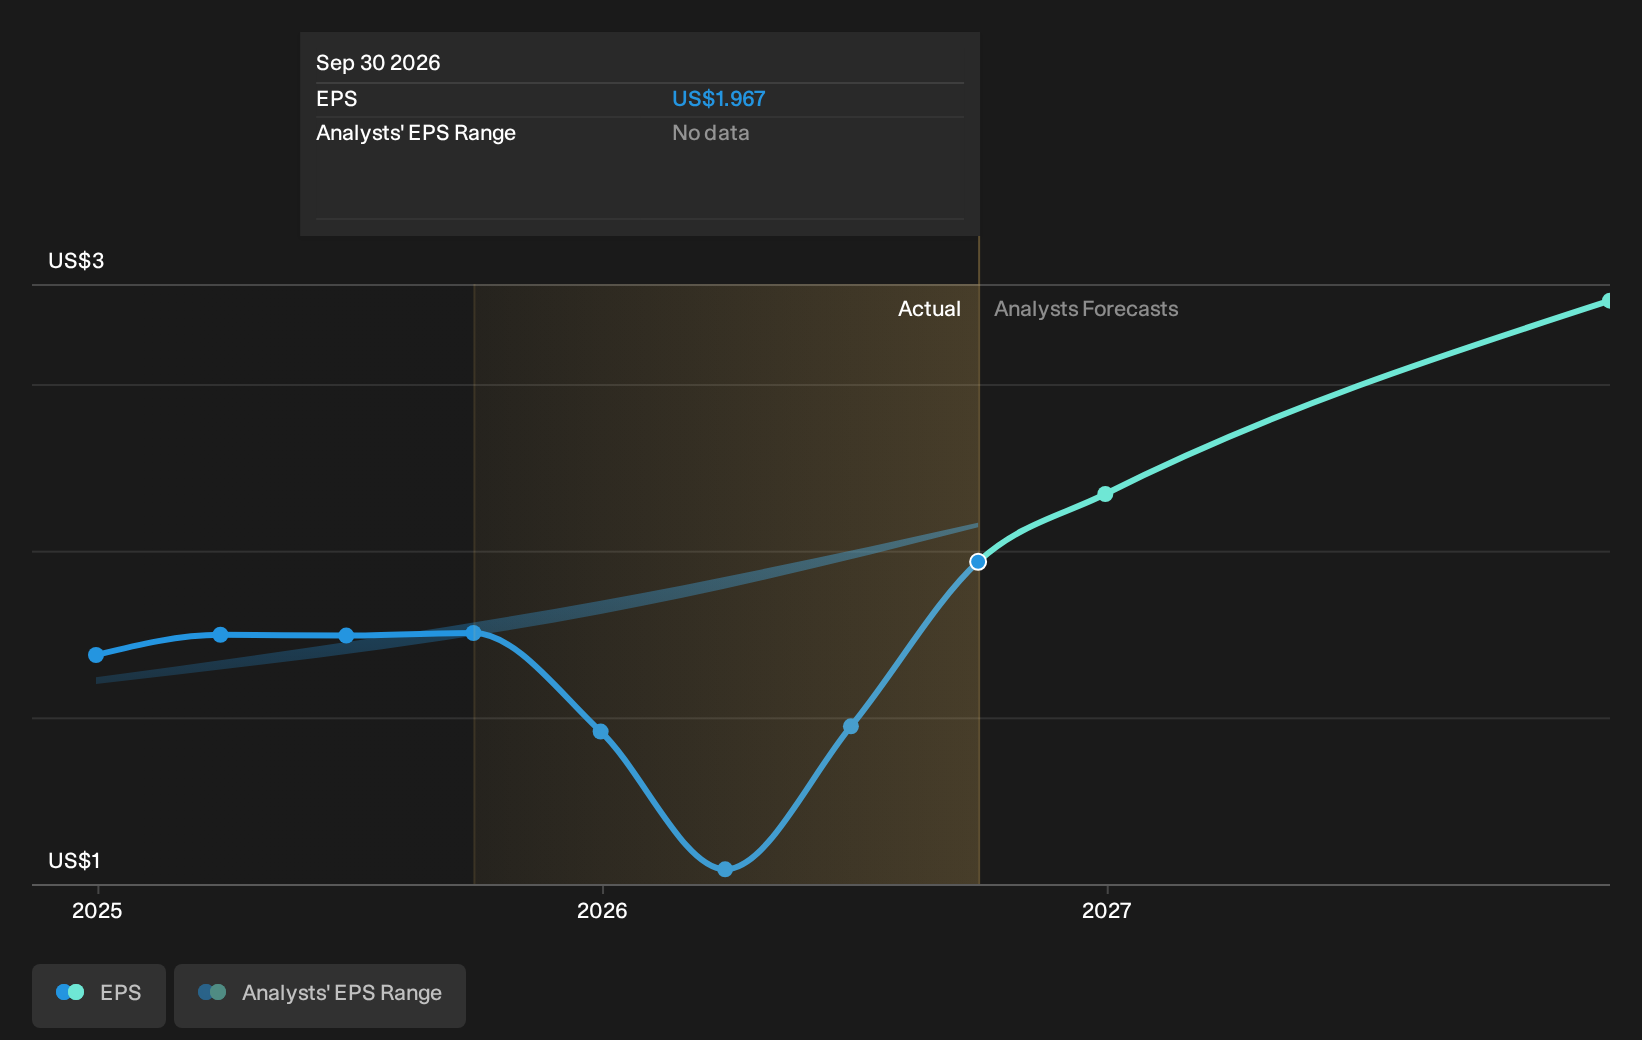The image size is (1642, 1040).
Task: Click the 'EPS' row label in tooltip
Action: (336, 99)
